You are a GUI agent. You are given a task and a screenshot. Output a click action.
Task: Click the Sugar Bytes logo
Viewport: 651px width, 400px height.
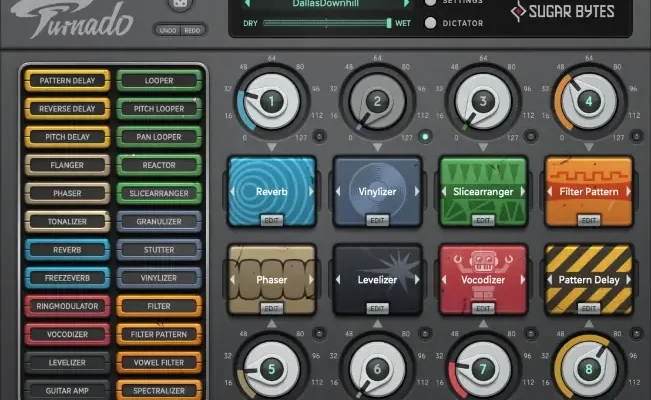click(x=563, y=11)
